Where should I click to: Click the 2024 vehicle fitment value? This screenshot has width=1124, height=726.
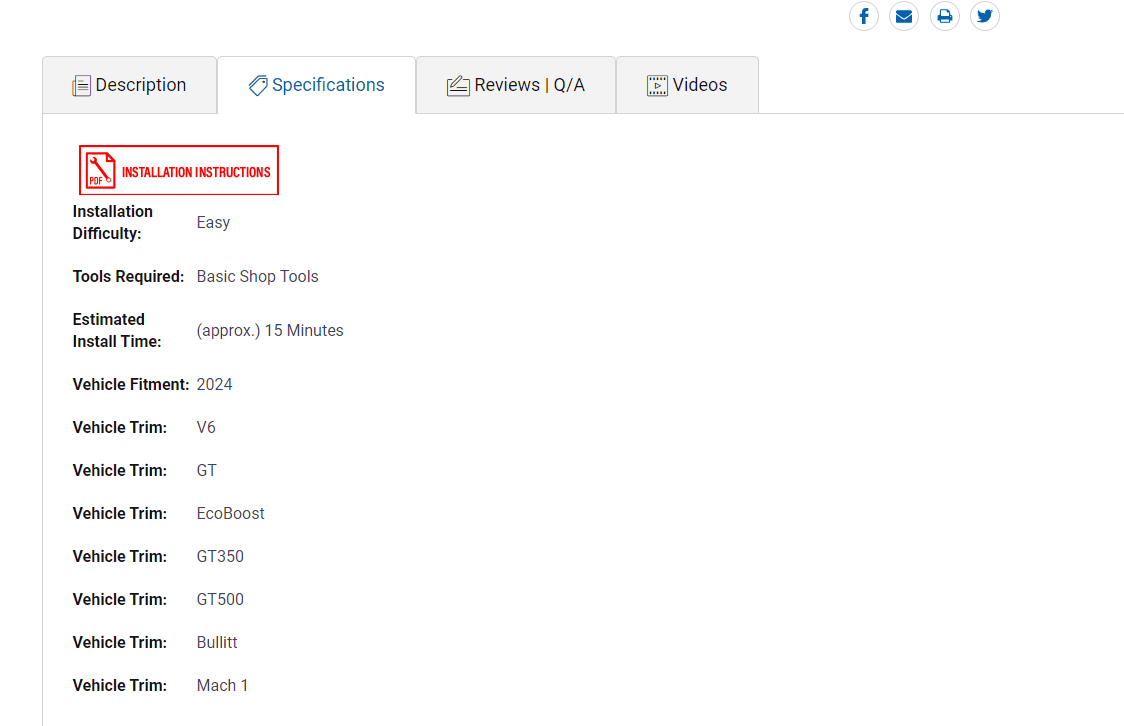coord(214,384)
